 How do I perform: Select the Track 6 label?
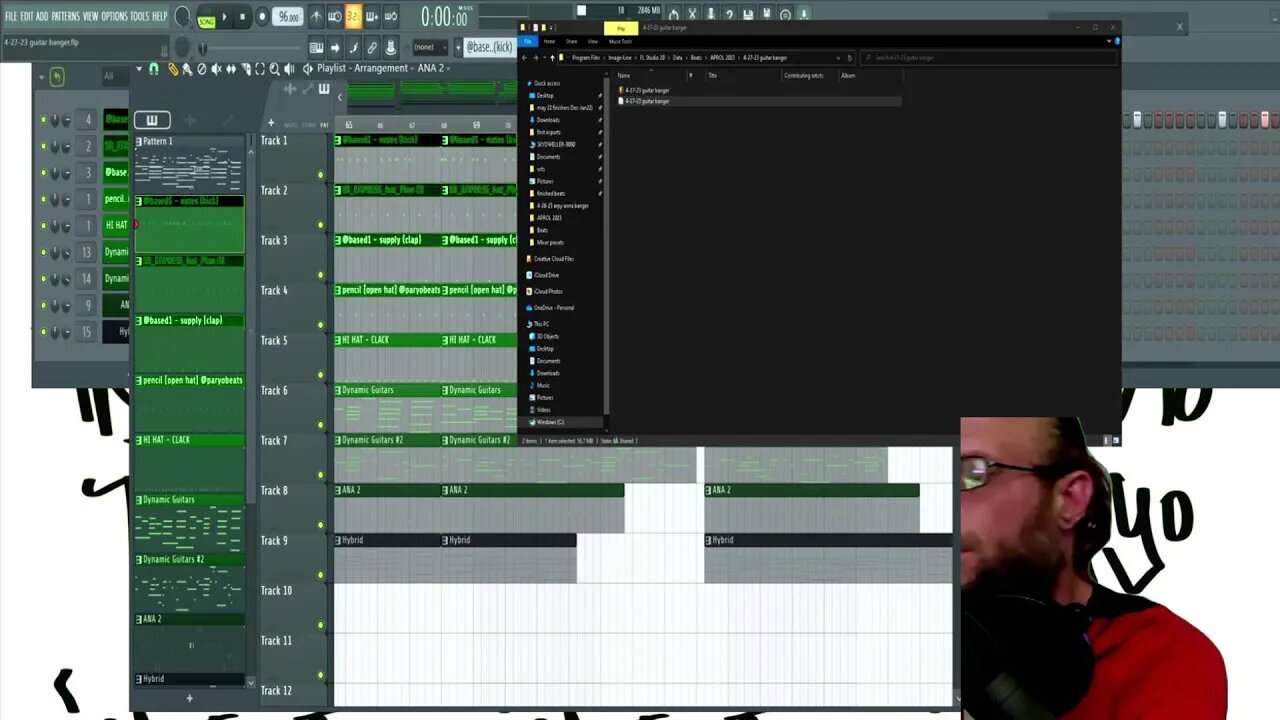274,390
